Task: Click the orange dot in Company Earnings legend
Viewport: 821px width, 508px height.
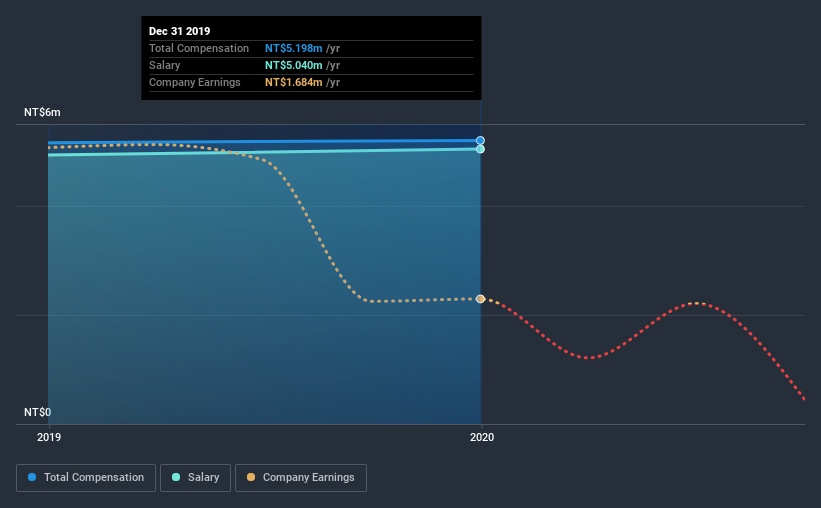Action: [x=251, y=477]
